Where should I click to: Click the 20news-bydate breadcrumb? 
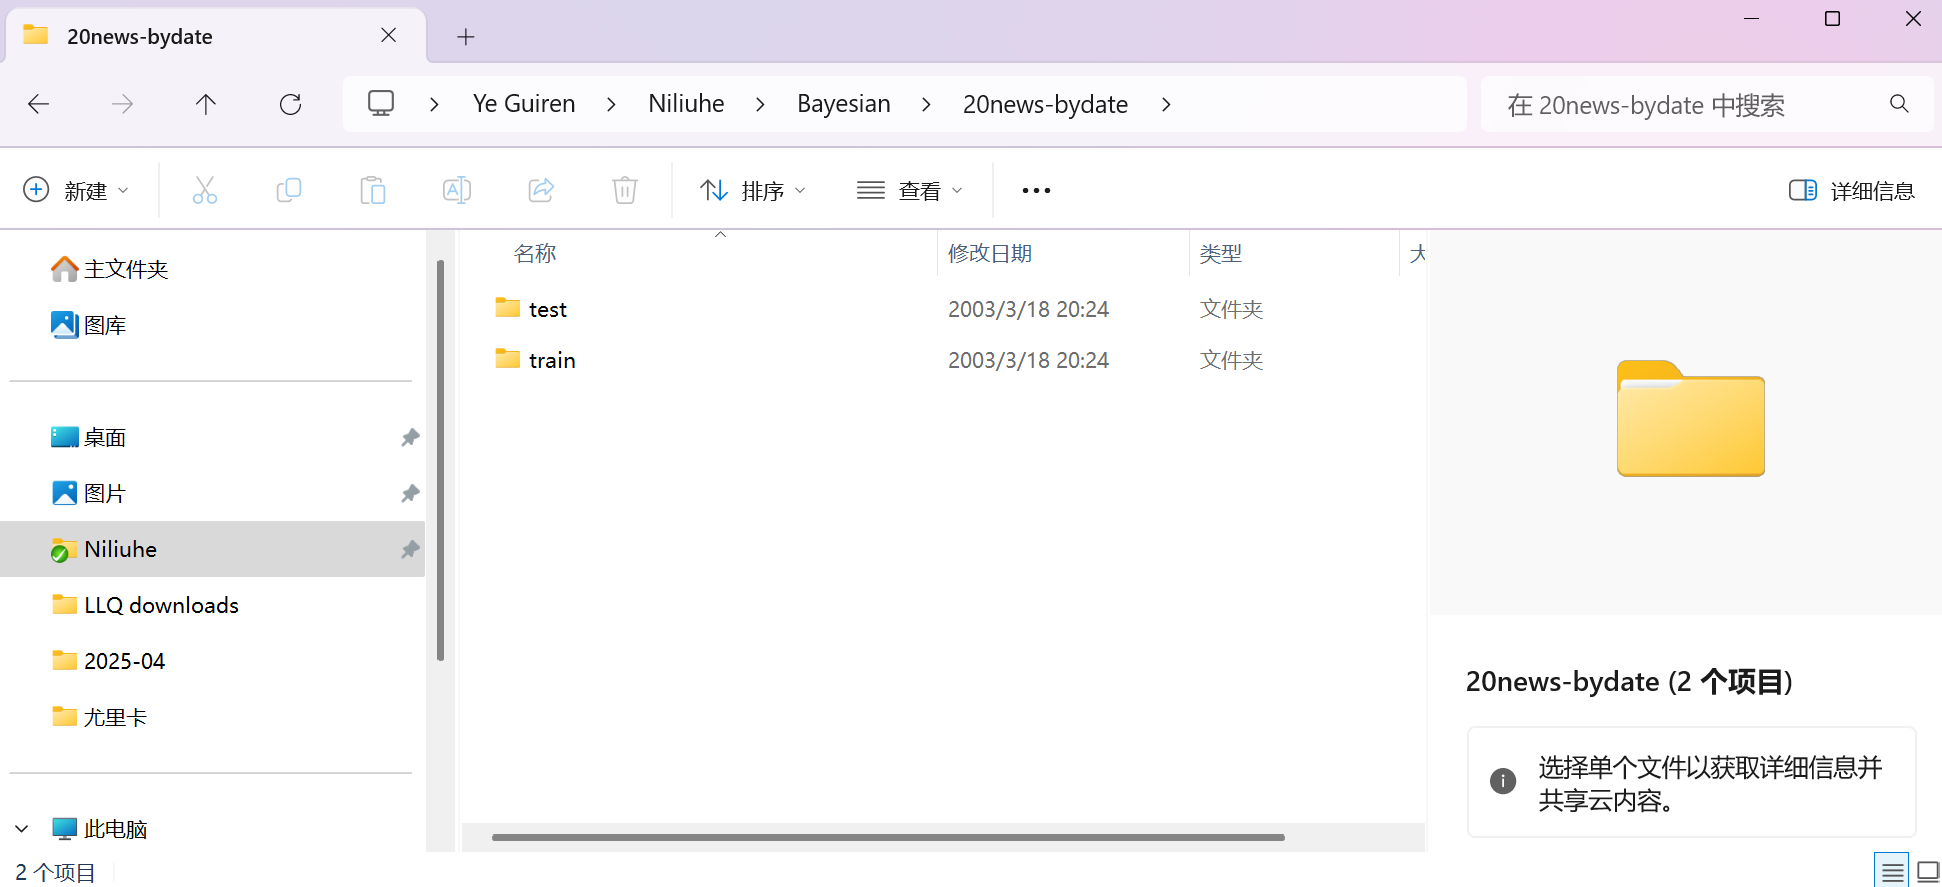1045,104
